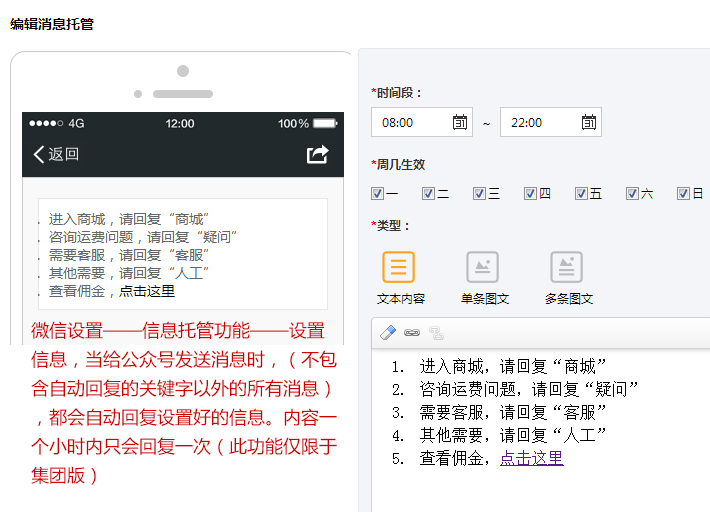Choose the 单条图文 single article type
The height and width of the screenshot is (512, 710).
(x=483, y=267)
